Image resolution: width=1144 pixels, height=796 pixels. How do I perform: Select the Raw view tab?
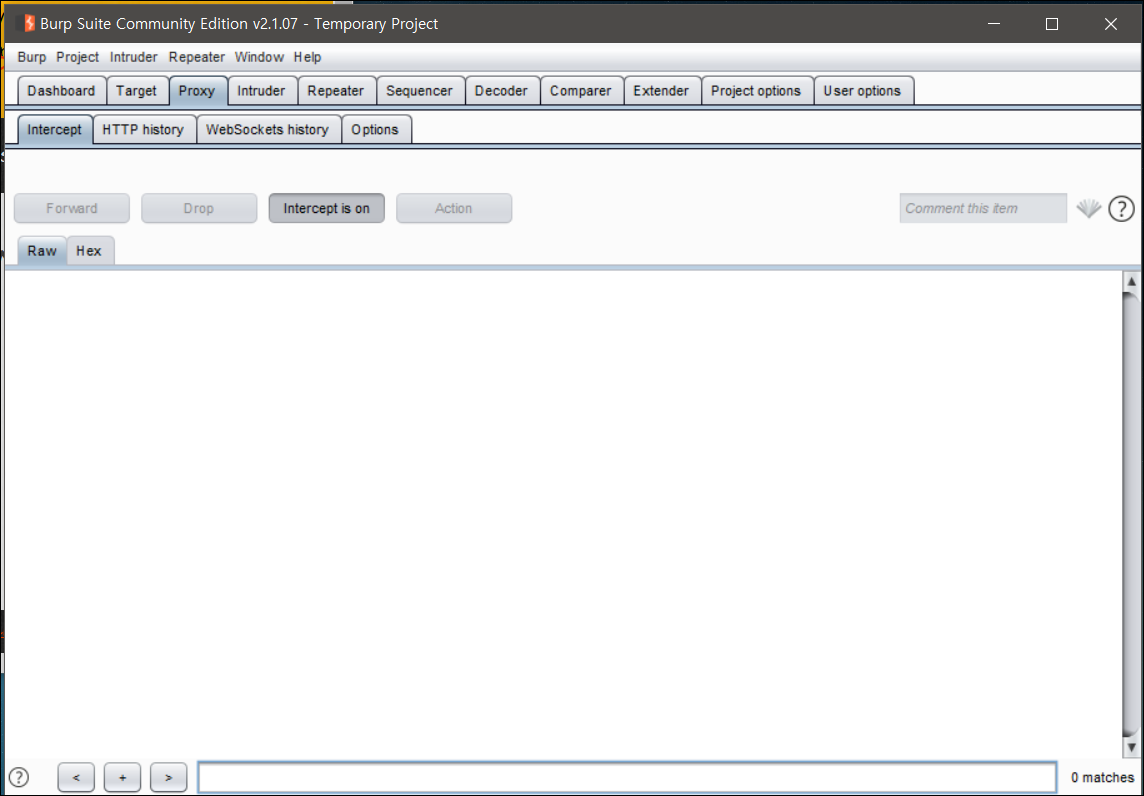pyautogui.click(x=42, y=250)
